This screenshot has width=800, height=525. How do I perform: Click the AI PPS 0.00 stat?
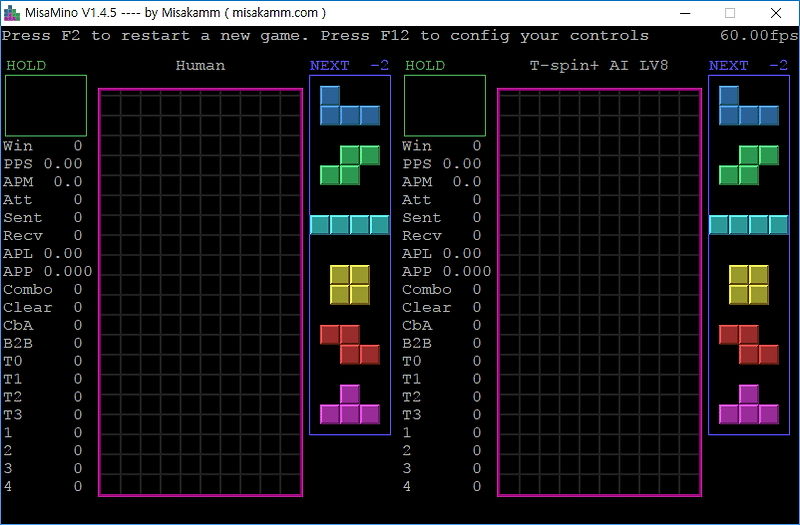(x=442, y=164)
